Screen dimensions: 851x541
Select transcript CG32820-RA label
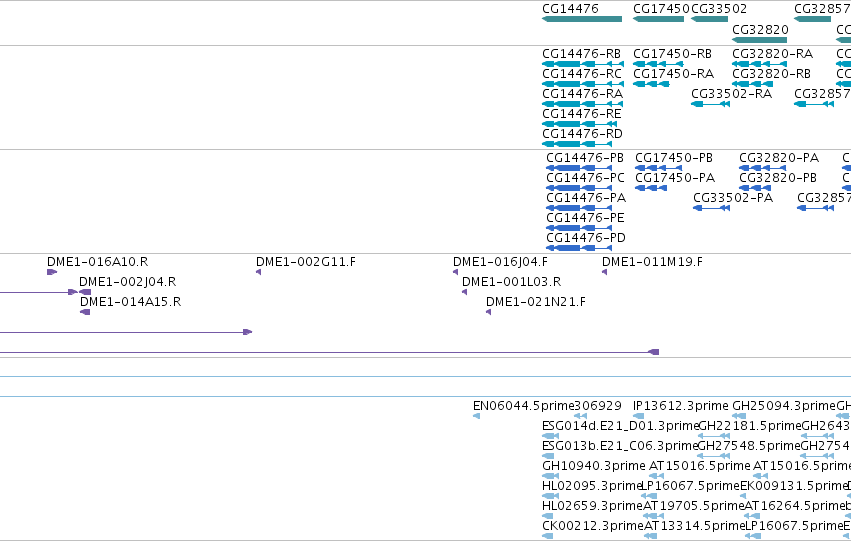(x=772, y=54)
